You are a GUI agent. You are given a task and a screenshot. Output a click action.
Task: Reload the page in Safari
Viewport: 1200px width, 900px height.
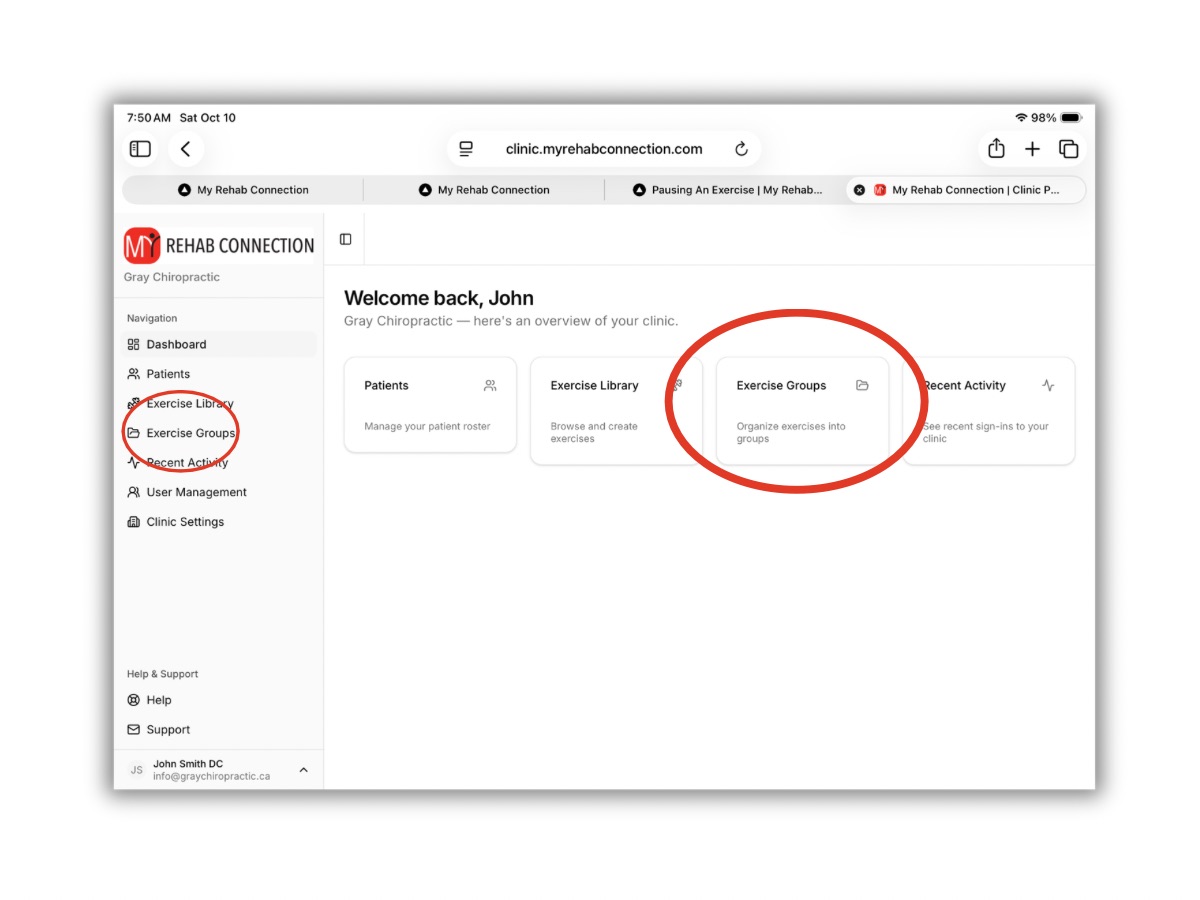pos(741,149)
